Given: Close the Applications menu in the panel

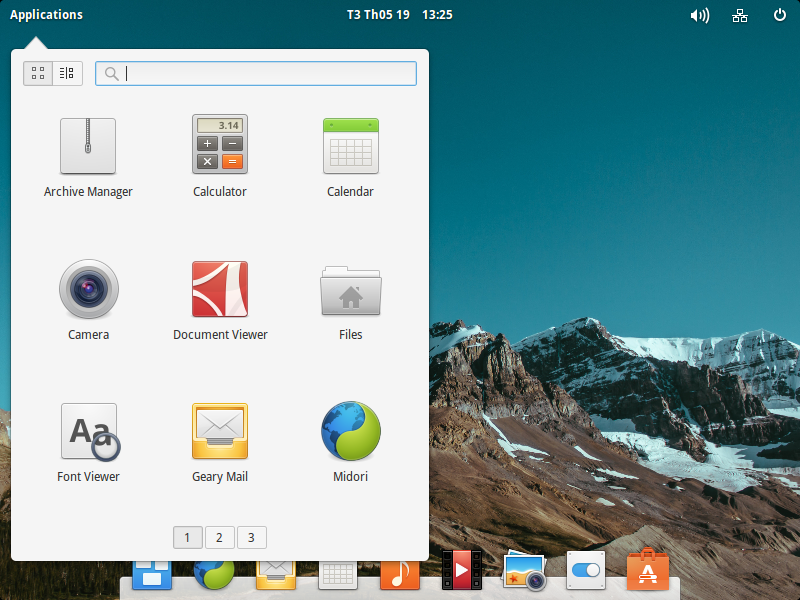Looking at the screenshot, I should (46, 14).
